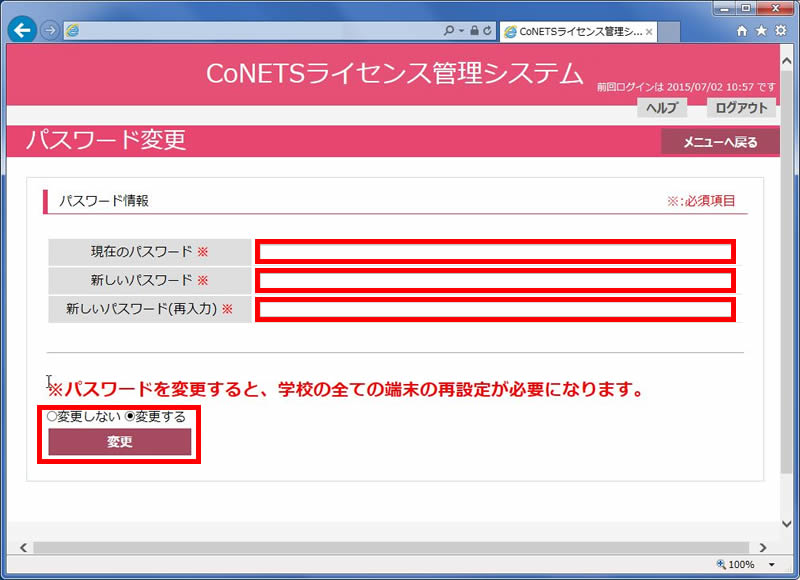Click the horizontal scrollbar thumb
Screen dimensions: 800x580
(x=391, y=547)
